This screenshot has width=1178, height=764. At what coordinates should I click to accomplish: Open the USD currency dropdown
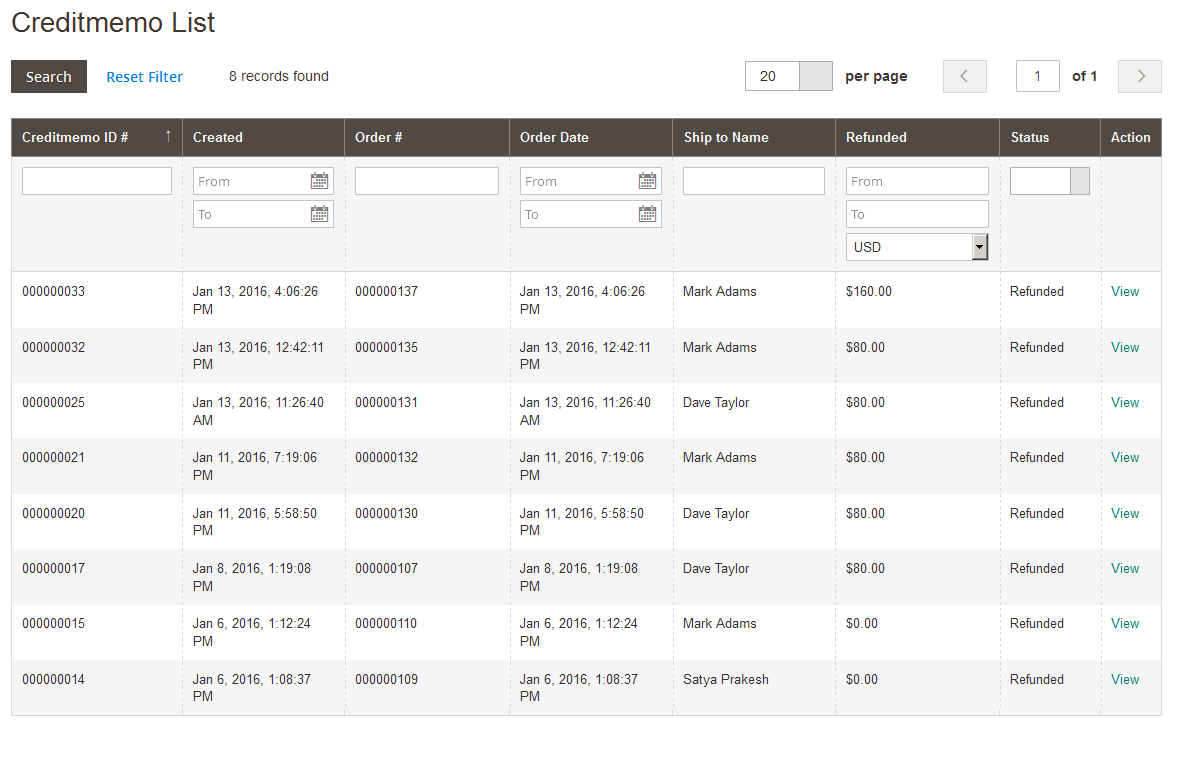coord(979,247)
